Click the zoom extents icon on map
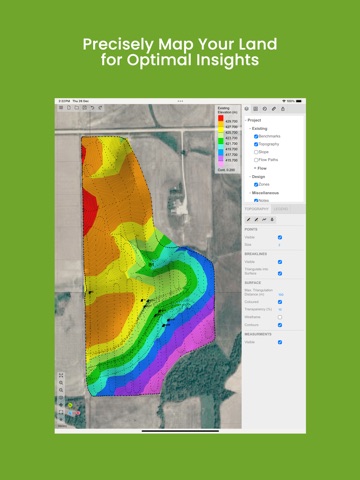The width and height of the screenshot is (360, 480). tap(61, 375)
